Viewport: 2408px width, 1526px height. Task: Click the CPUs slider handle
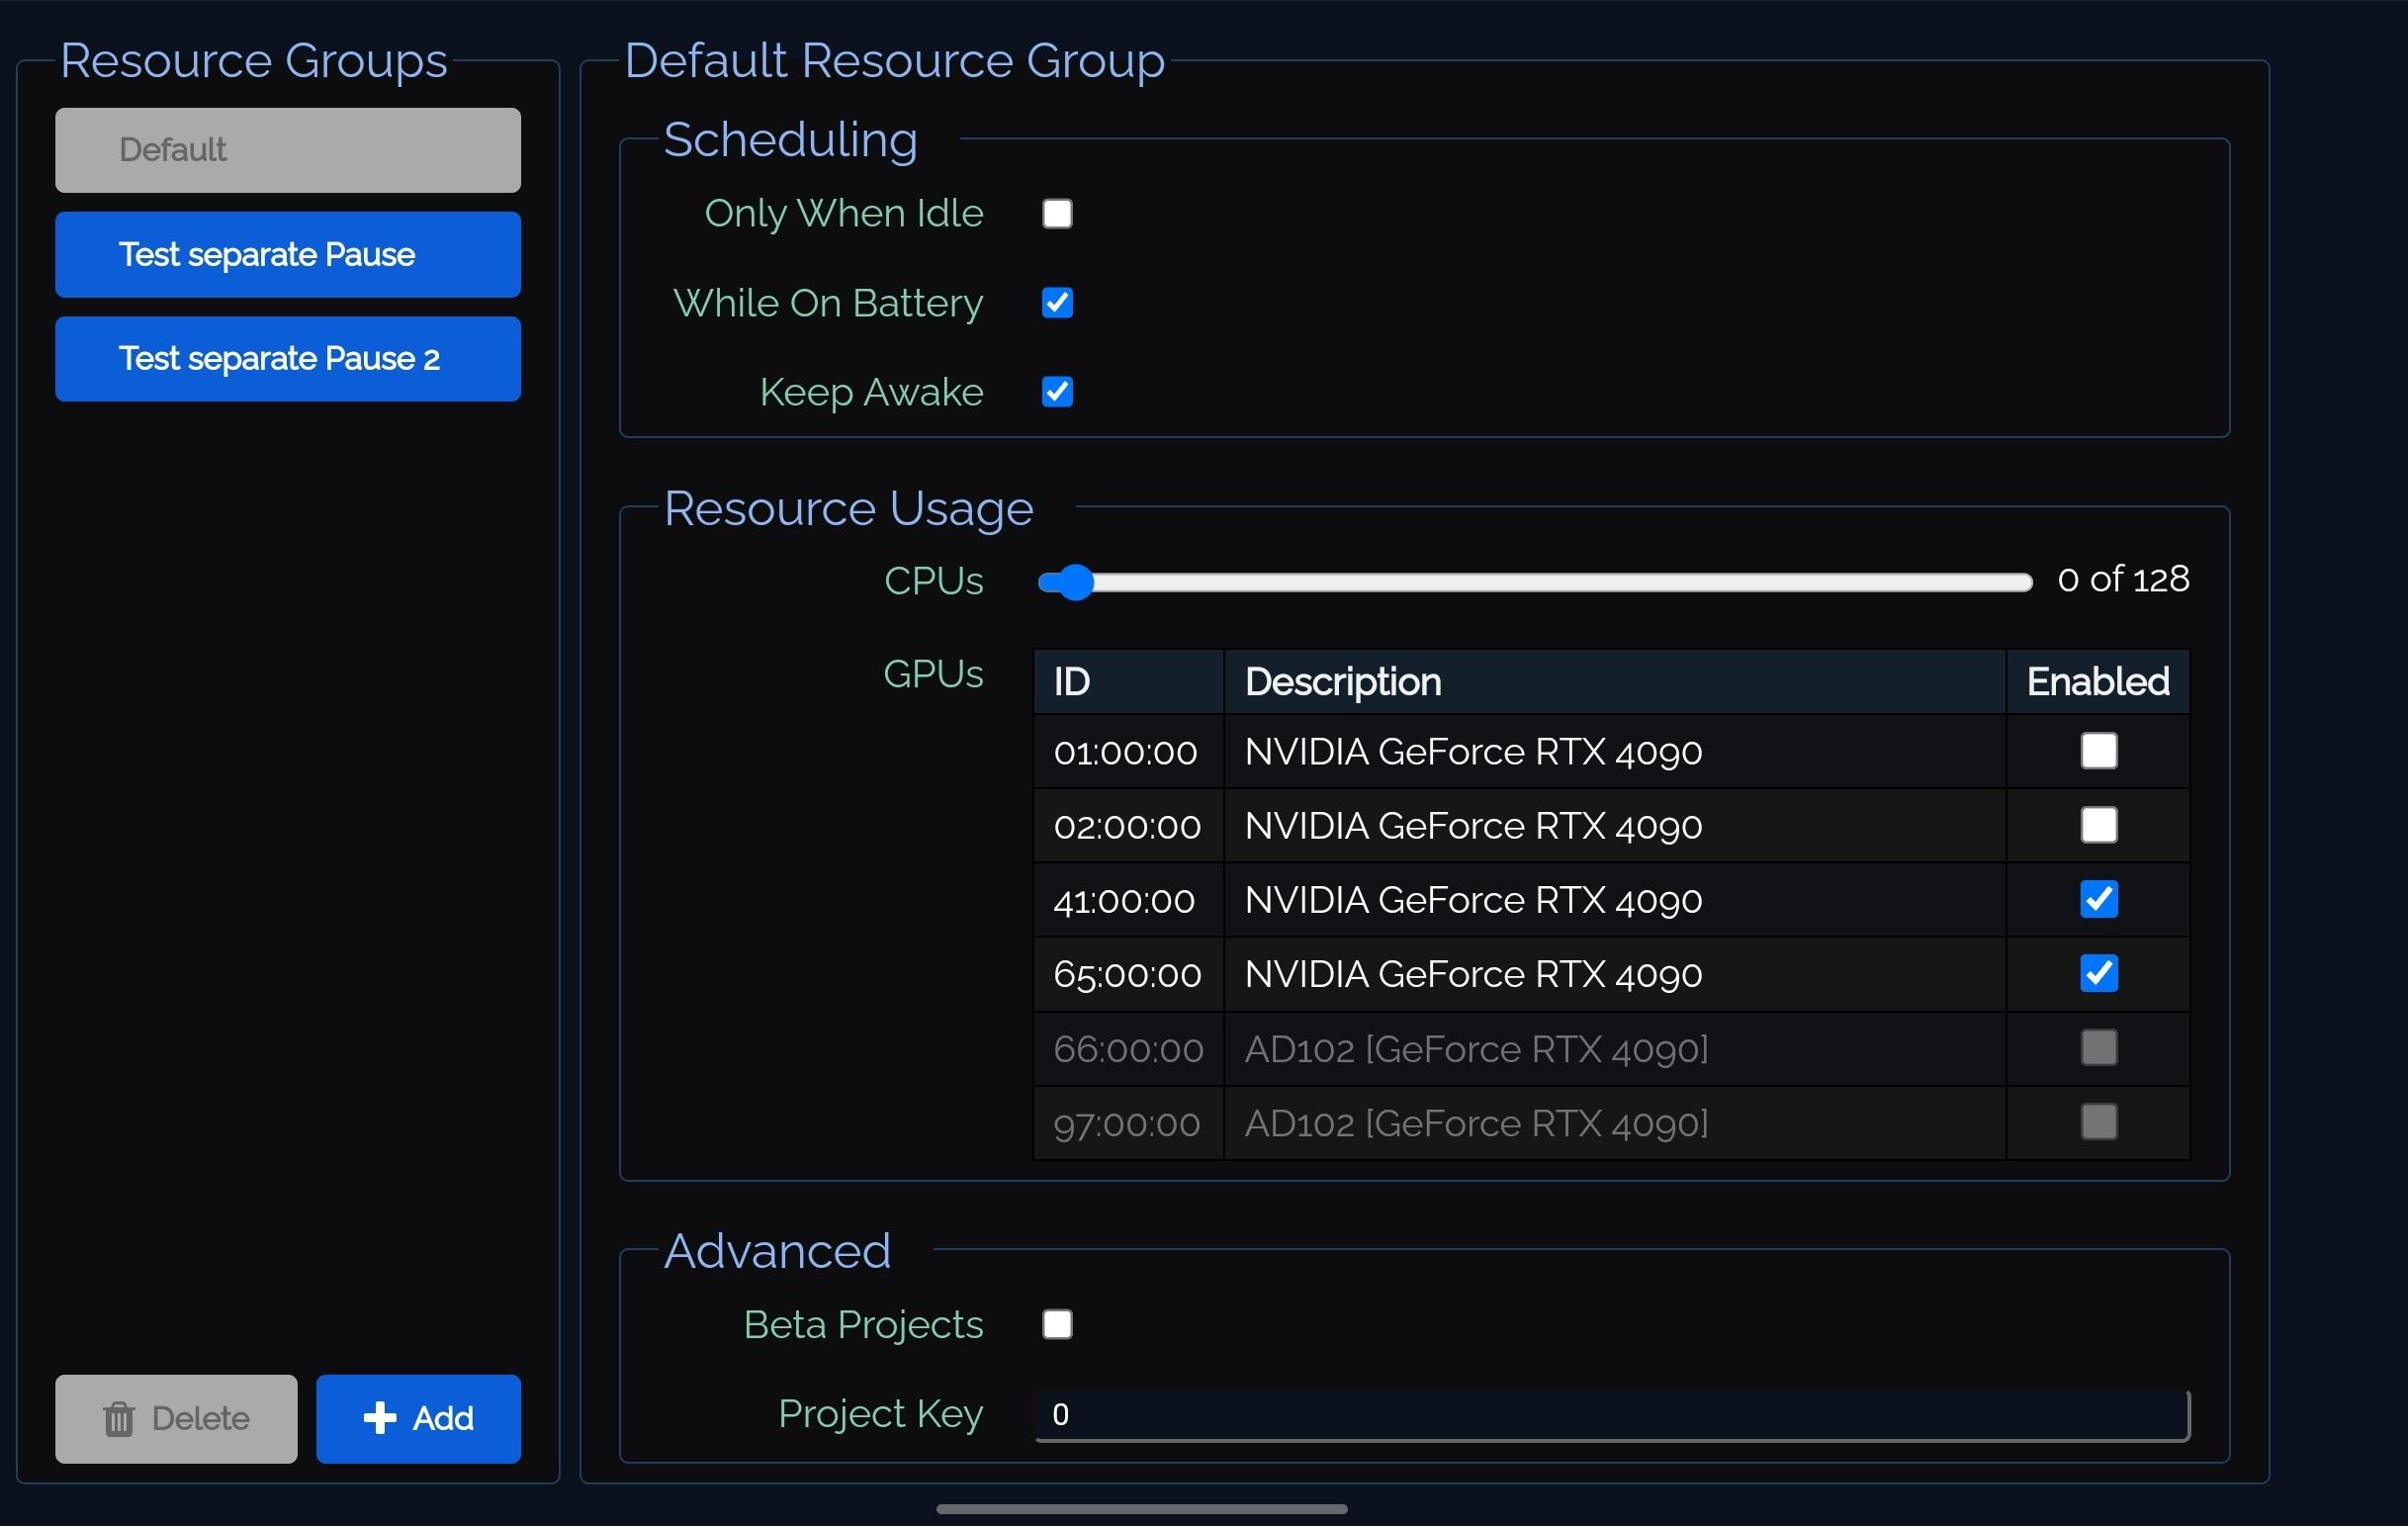point(1075,582)
